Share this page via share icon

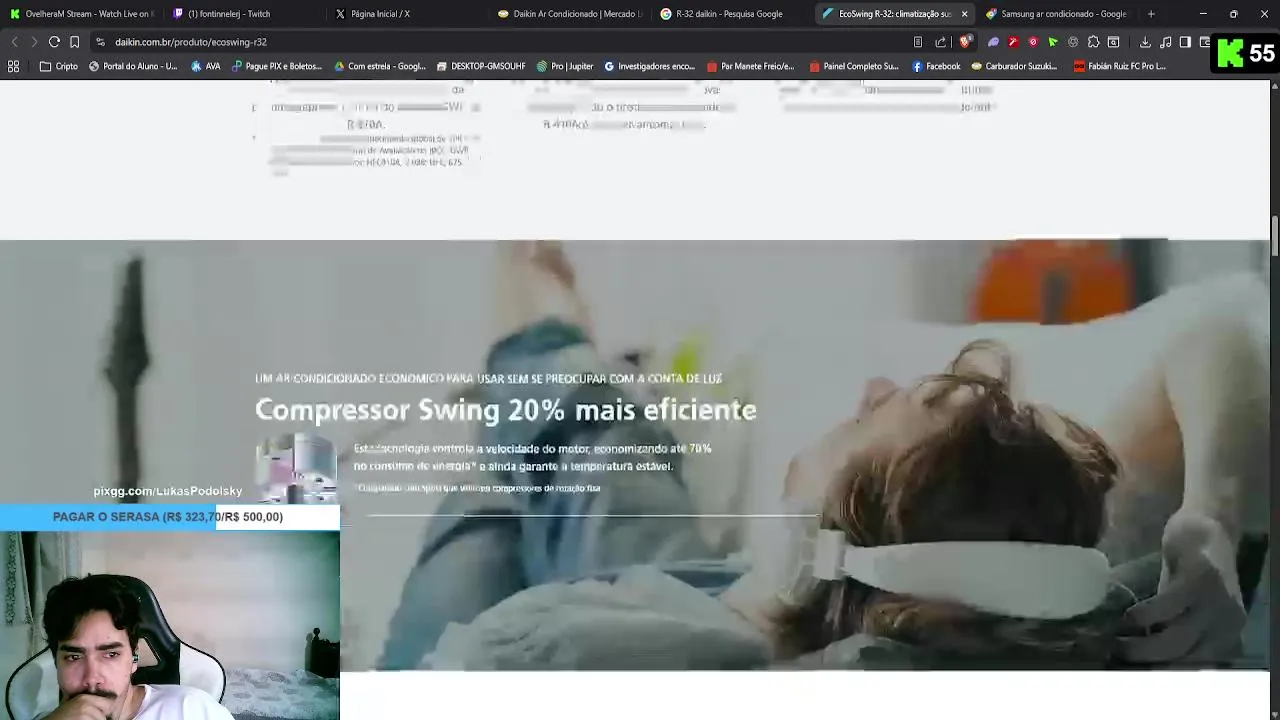click(x=941, y=42)
